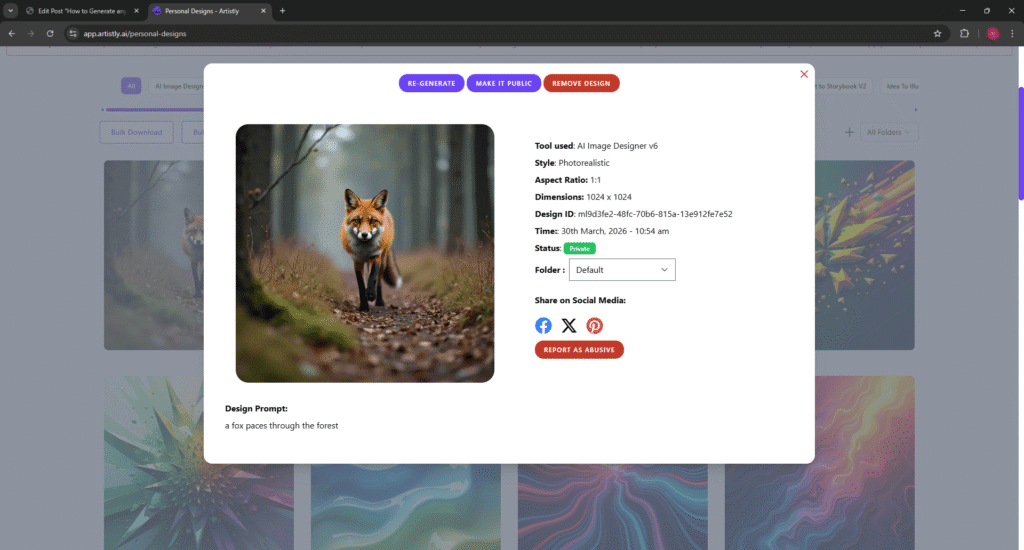Share the design on X (Twitter)

coord(569,325)
